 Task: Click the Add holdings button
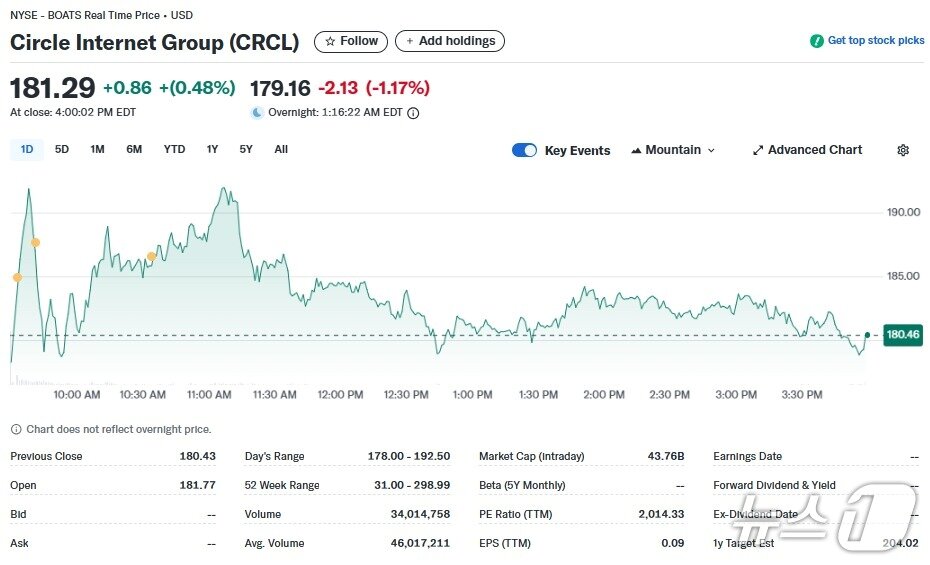(450, 41)
